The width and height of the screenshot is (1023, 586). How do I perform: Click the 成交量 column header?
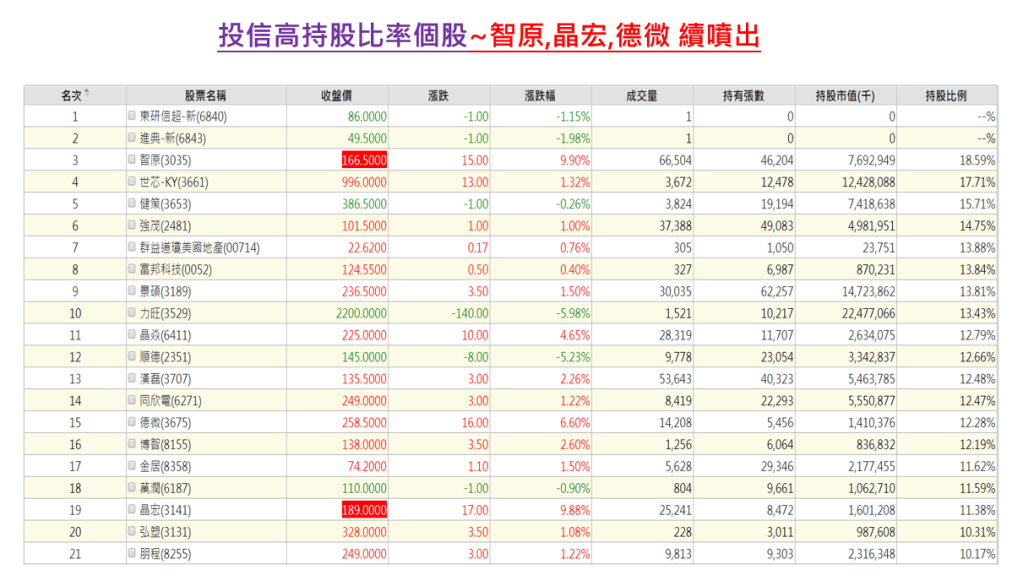click(x=641, y=96)
